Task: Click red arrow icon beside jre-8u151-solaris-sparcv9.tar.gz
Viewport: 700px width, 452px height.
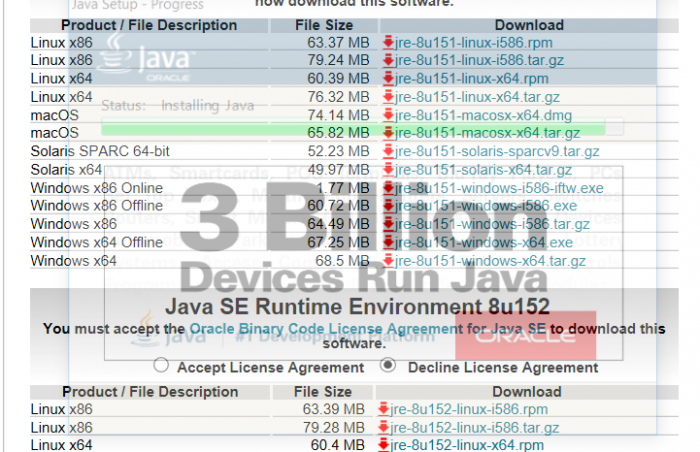Action: (388, 151)
